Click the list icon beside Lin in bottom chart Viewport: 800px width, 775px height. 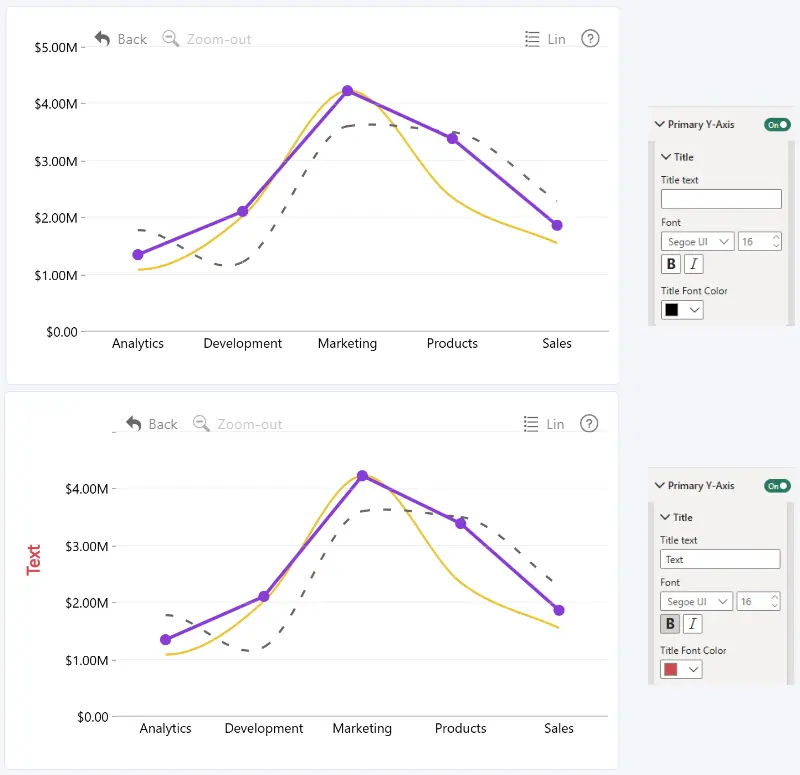tap(531, 424)
